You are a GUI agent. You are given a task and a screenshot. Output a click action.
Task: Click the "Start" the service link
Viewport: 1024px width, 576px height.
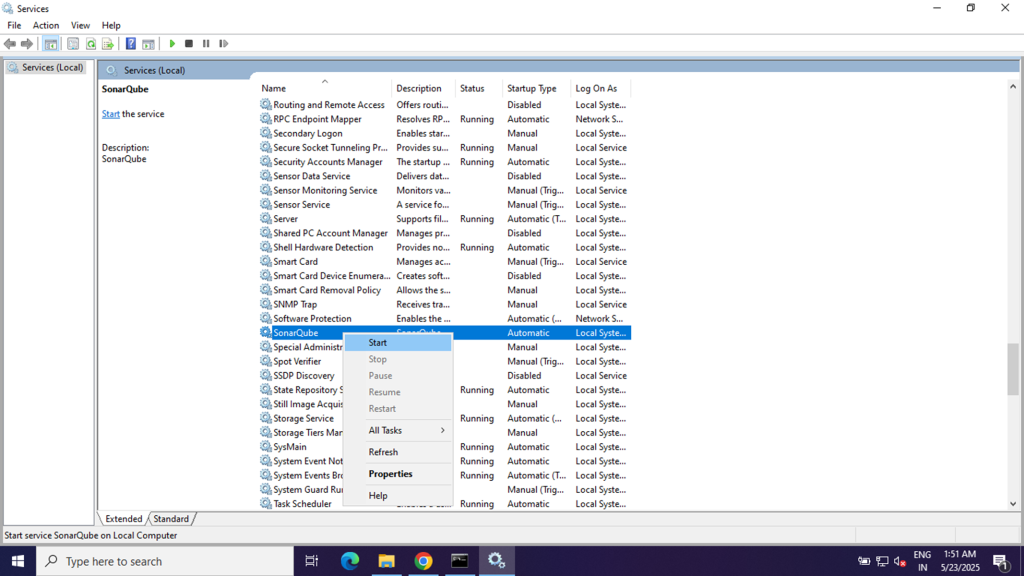[110, 114]
